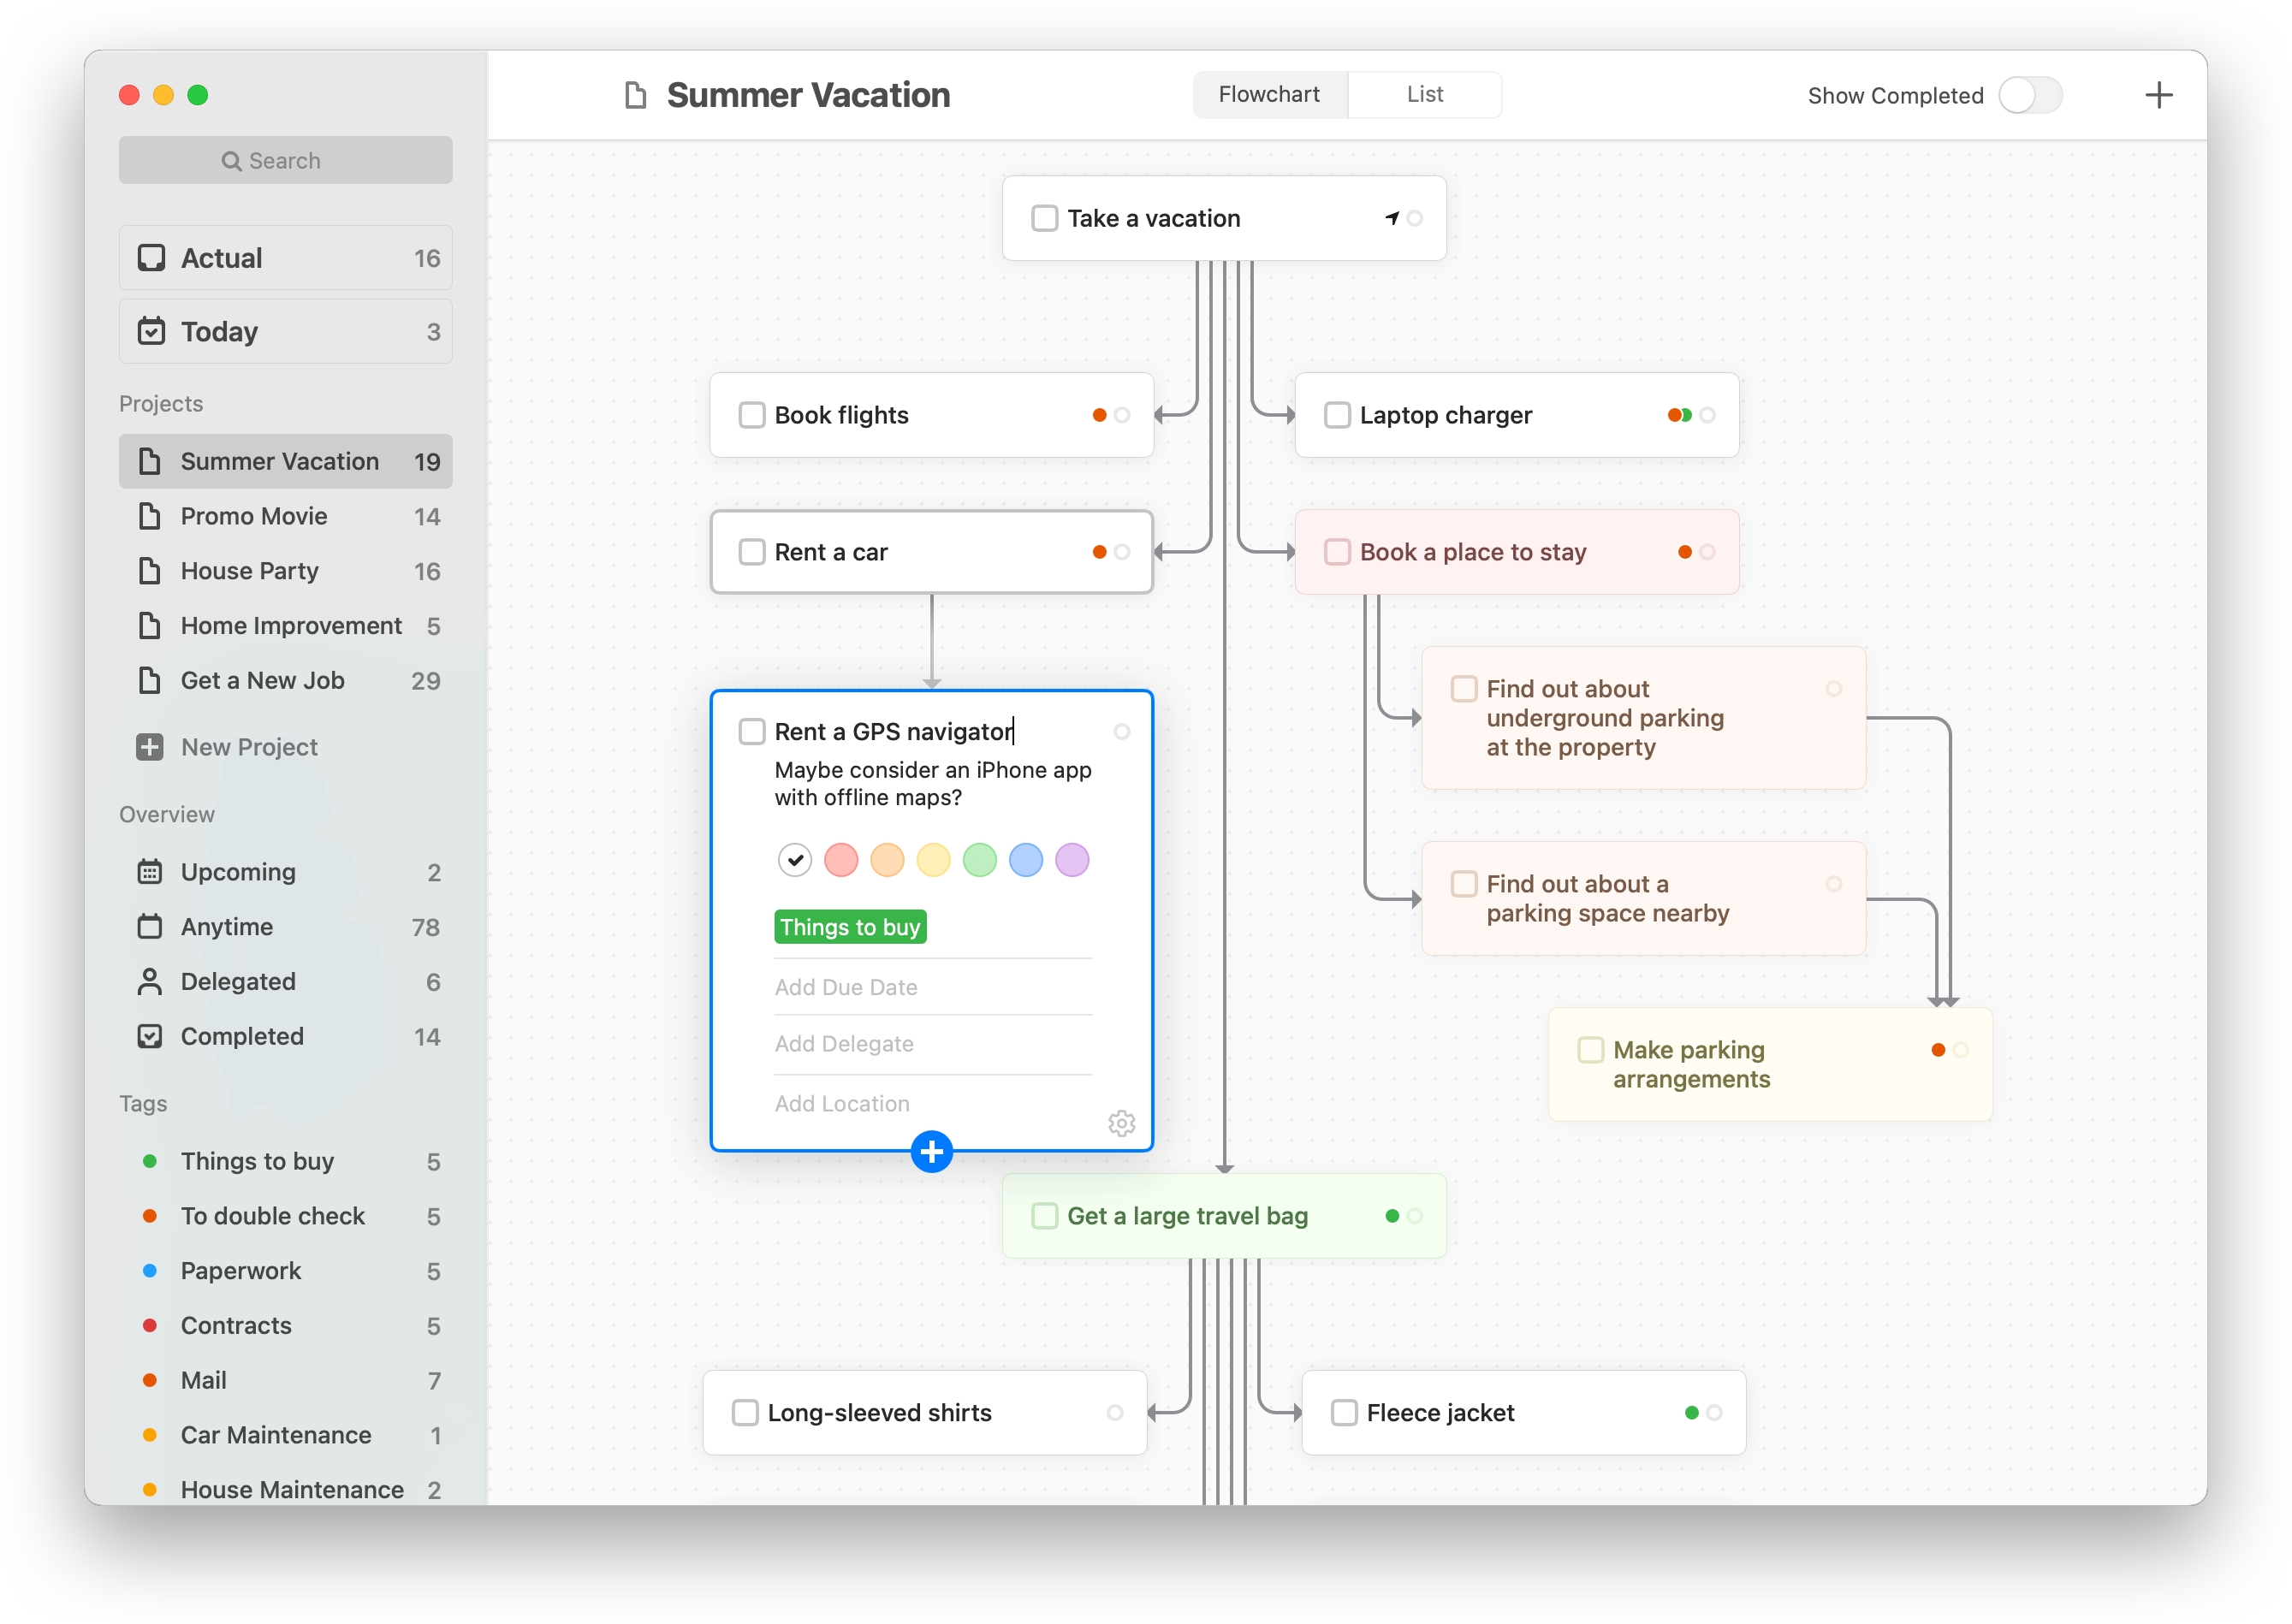
Task: Toggle the Show Completed switch
Action: [2030, 95]
